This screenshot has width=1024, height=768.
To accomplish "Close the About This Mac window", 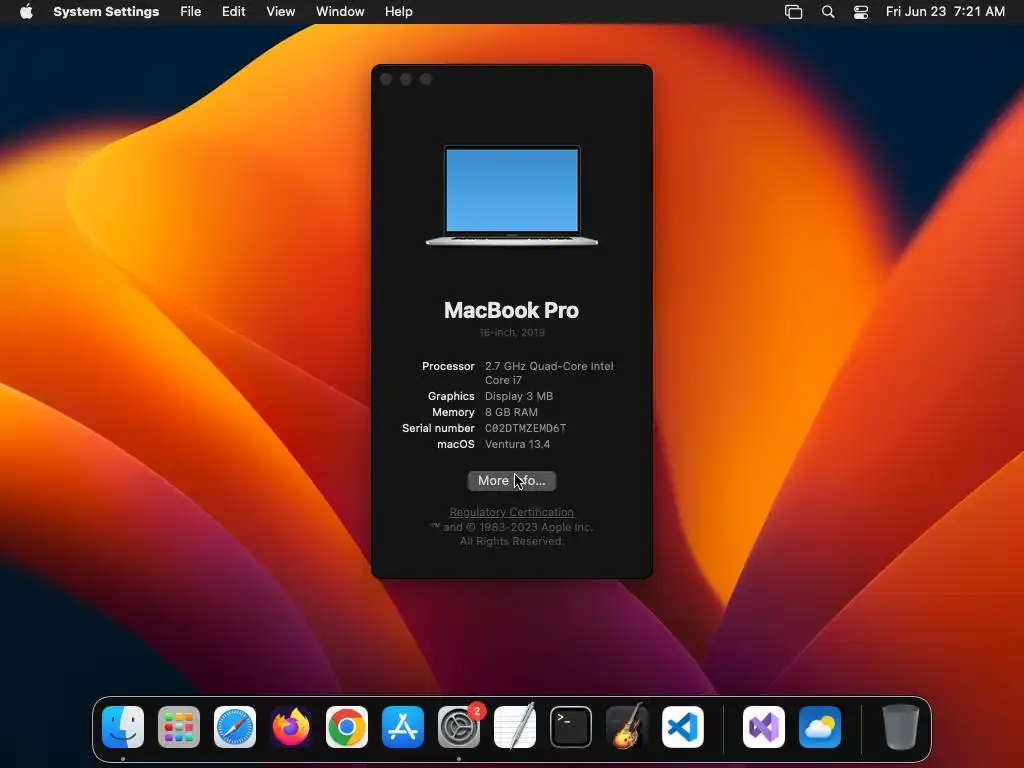I will click(x=386, y=79).
